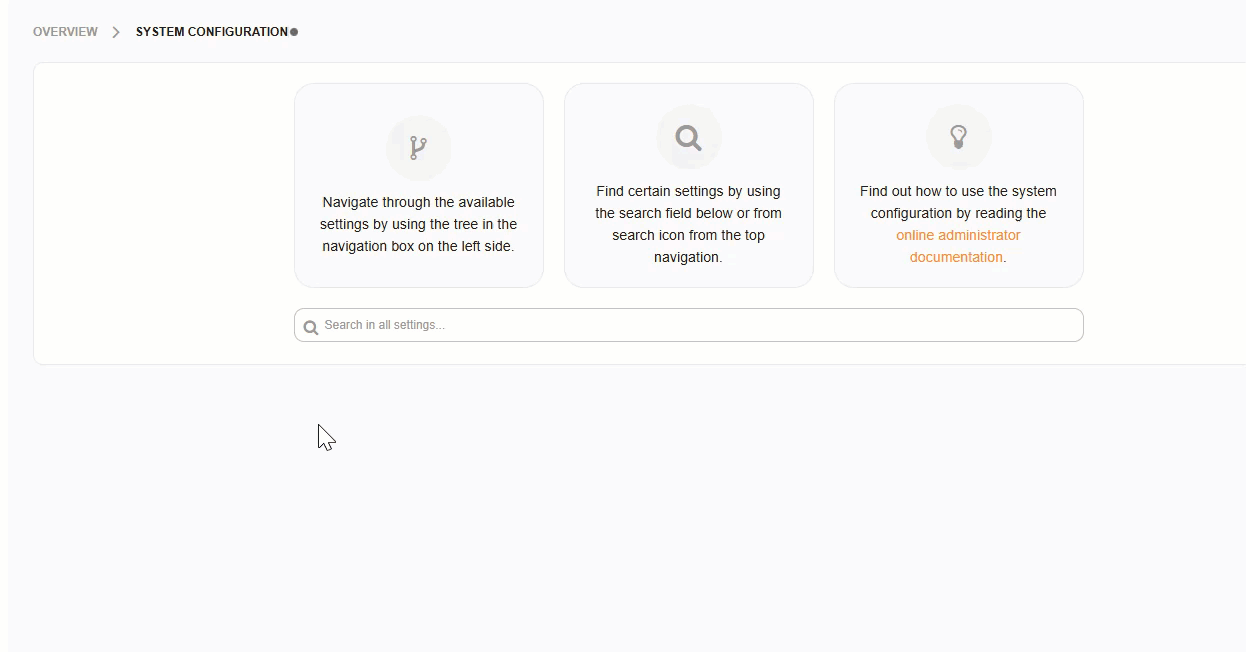
Task: Click 'configuration by reading the' text line
Action: pos(958,213)
